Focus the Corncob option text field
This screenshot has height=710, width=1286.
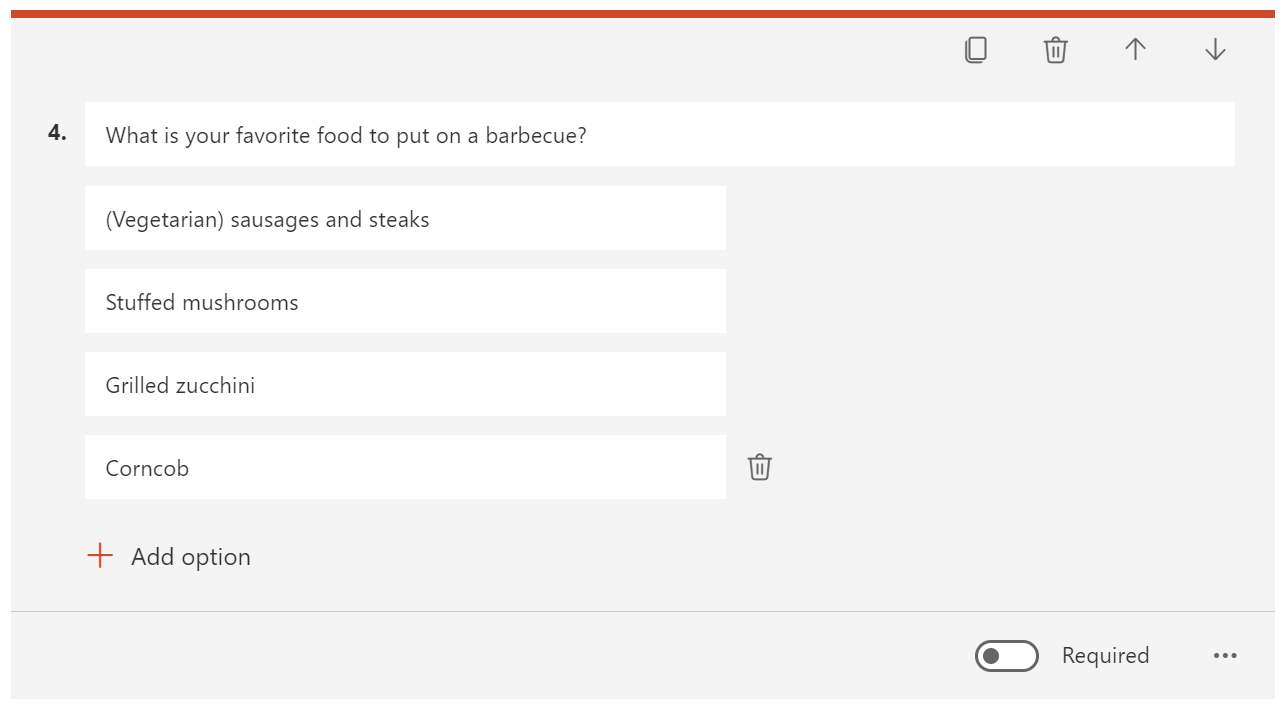pyautogui.click(x=405, y=467)
